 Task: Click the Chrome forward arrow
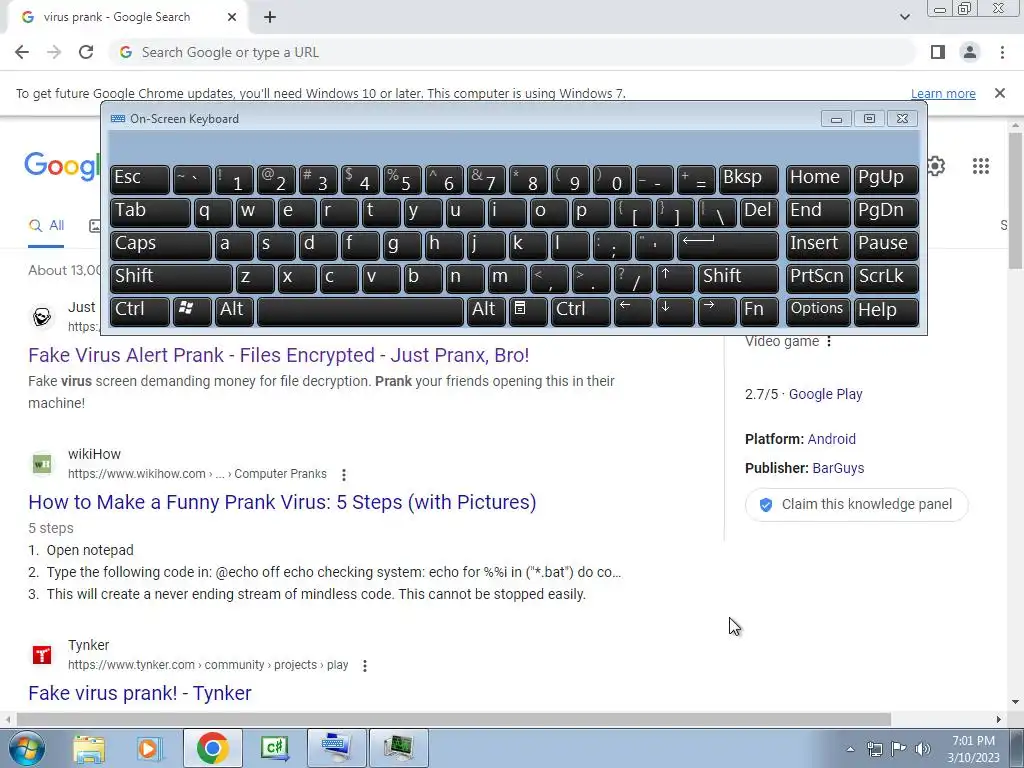54,52
